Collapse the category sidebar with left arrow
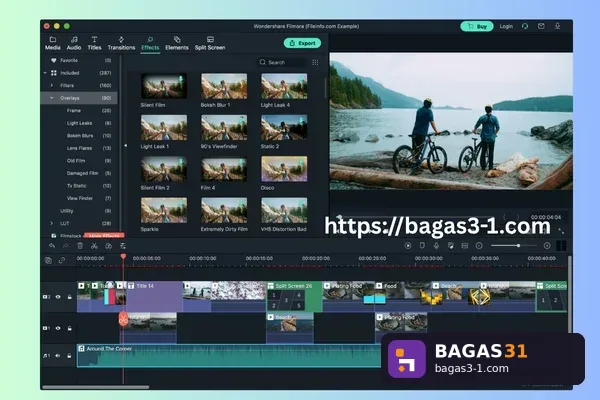This screenshot has width=600, height=400. tap(126, 145)
